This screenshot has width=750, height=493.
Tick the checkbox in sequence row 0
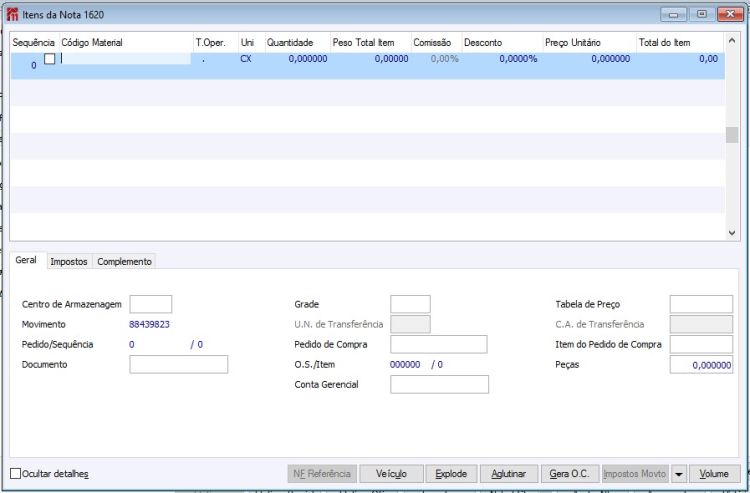click(49, 59)
